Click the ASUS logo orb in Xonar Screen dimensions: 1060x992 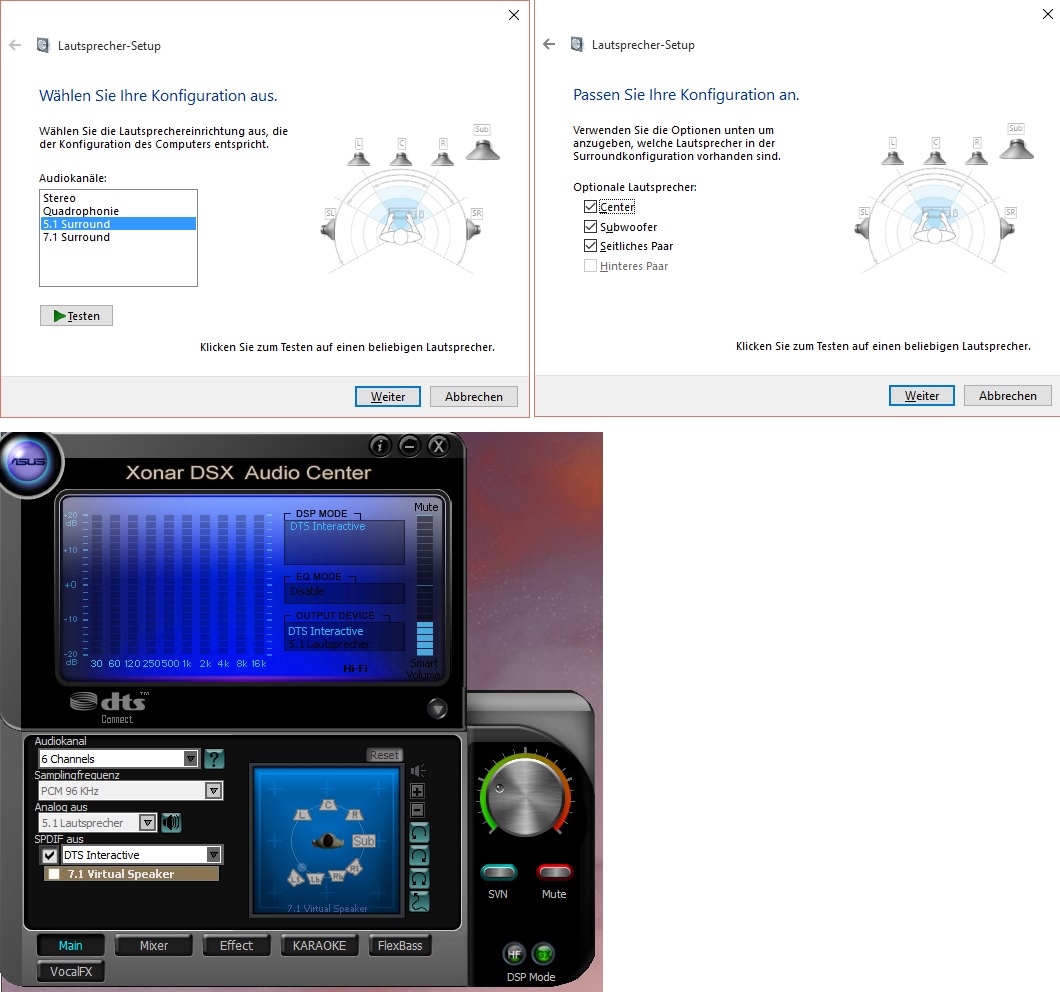tap(28, 462)
